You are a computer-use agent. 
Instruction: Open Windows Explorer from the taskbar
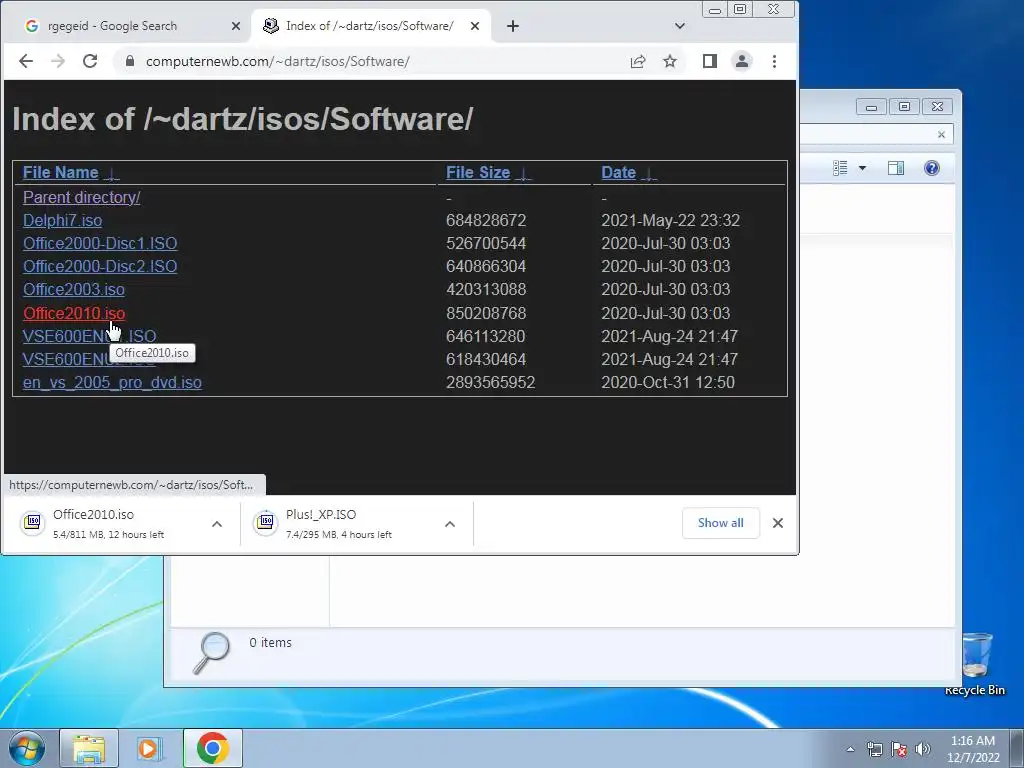click(89, 748)
